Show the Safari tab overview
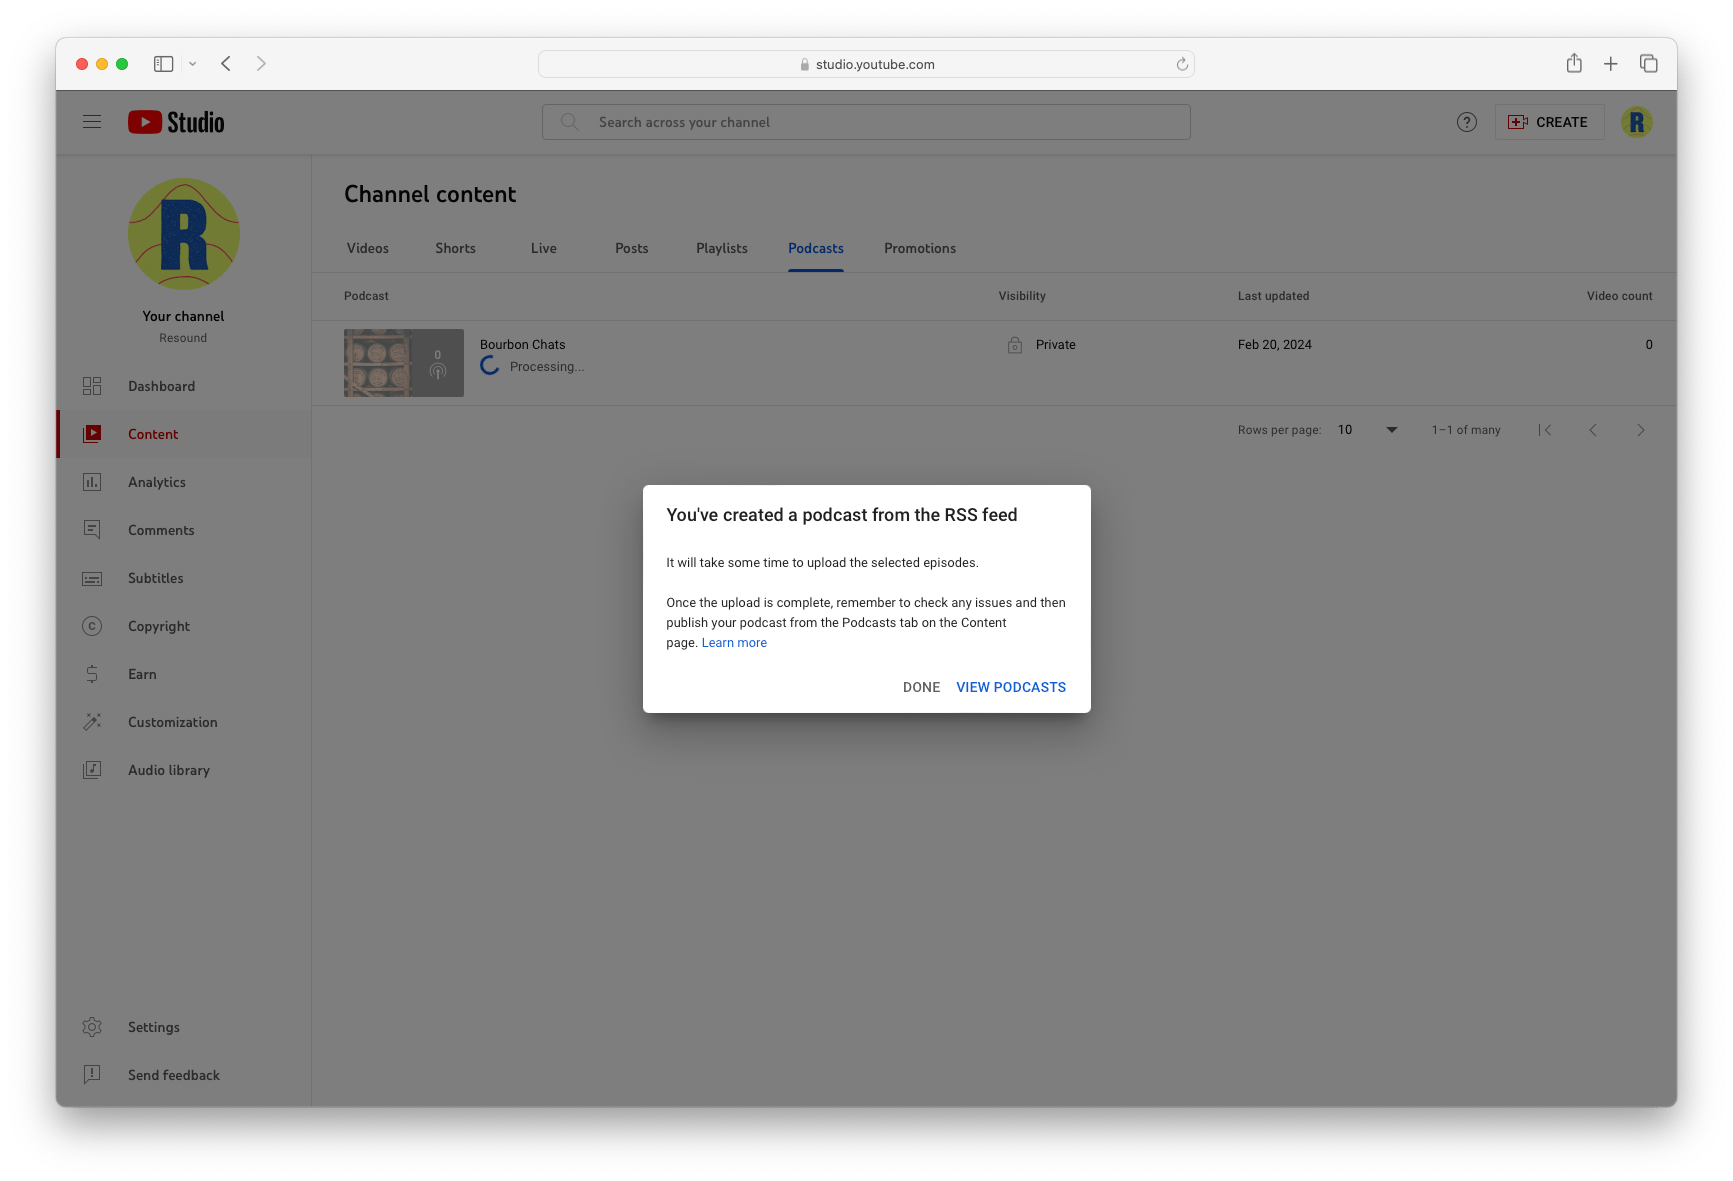This screenshot has height=1181, width=1733. click(x=1649, y=64)
